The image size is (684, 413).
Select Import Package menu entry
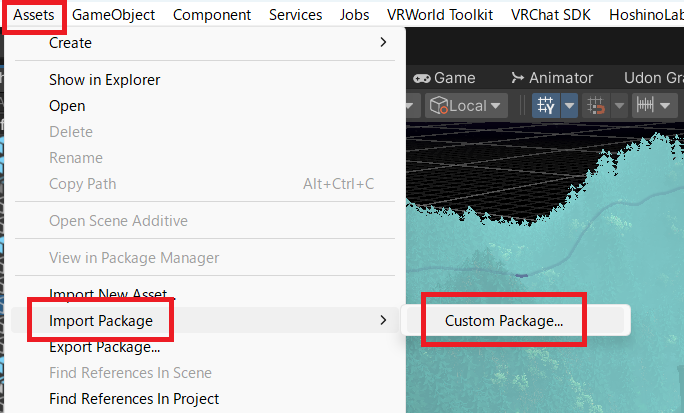coord(101,321)
